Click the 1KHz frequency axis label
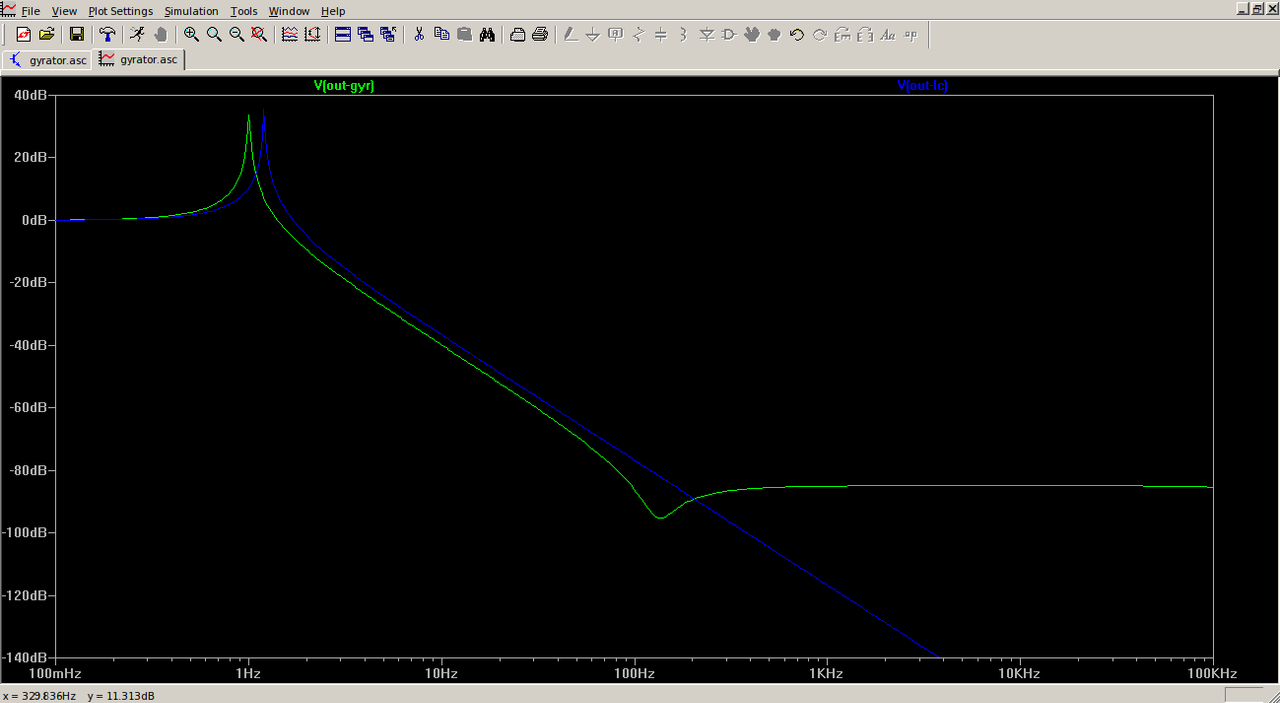The height and width of the screenshot is (703, 1280). pos(827,673)
